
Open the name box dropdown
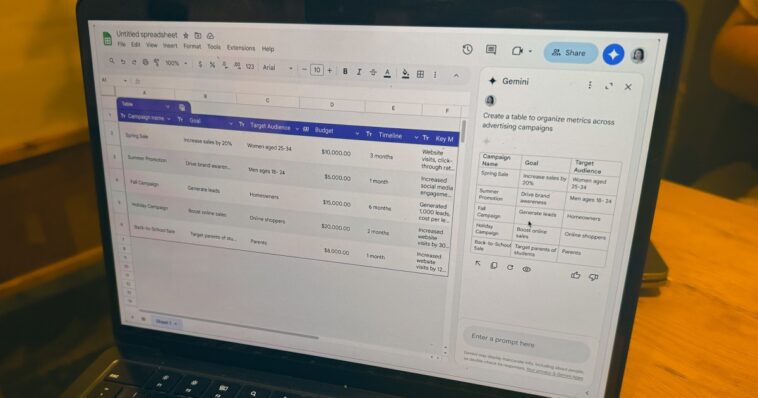(125, 81)
